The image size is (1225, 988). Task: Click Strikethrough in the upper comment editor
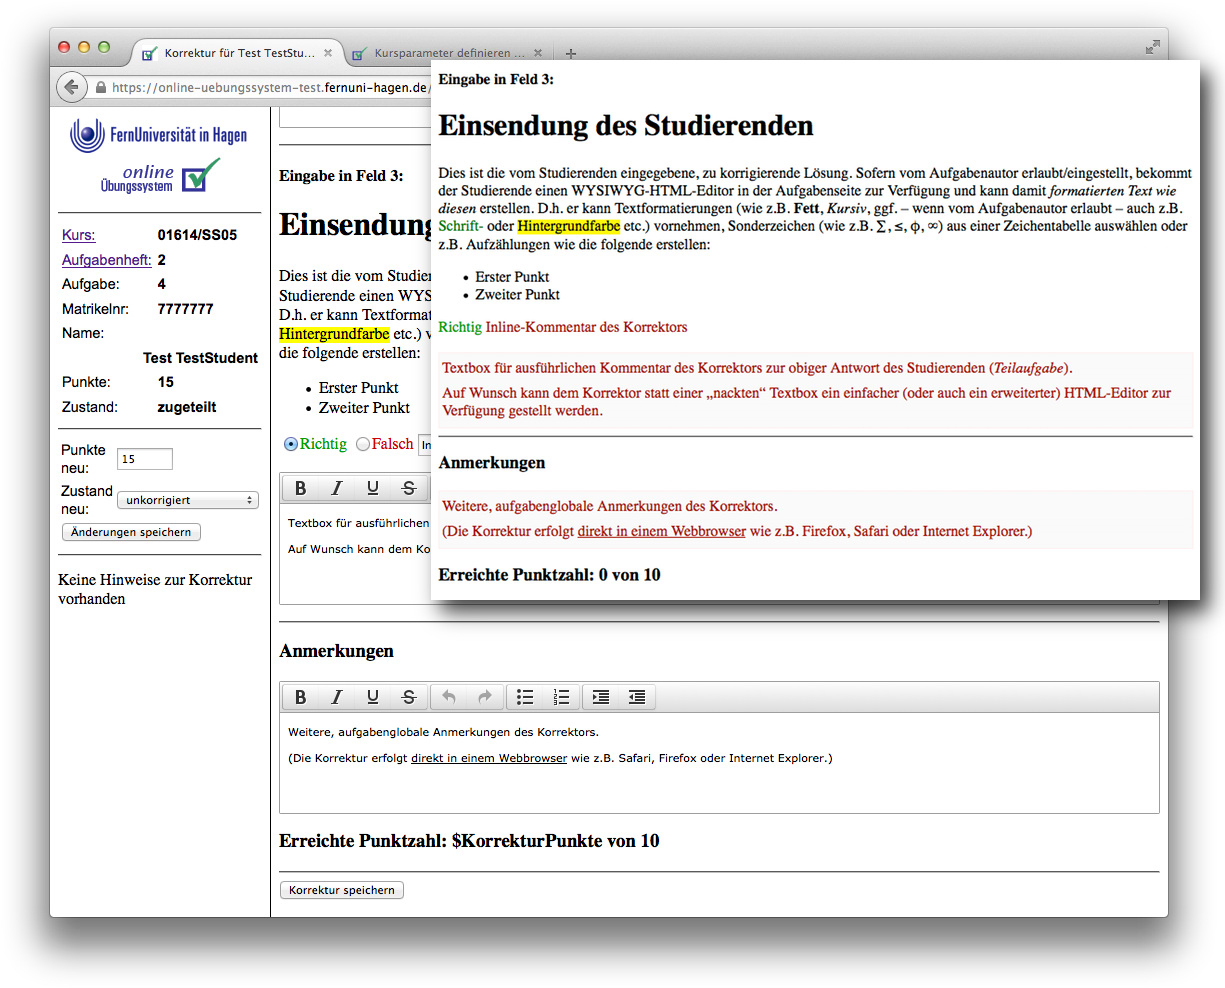409,488
